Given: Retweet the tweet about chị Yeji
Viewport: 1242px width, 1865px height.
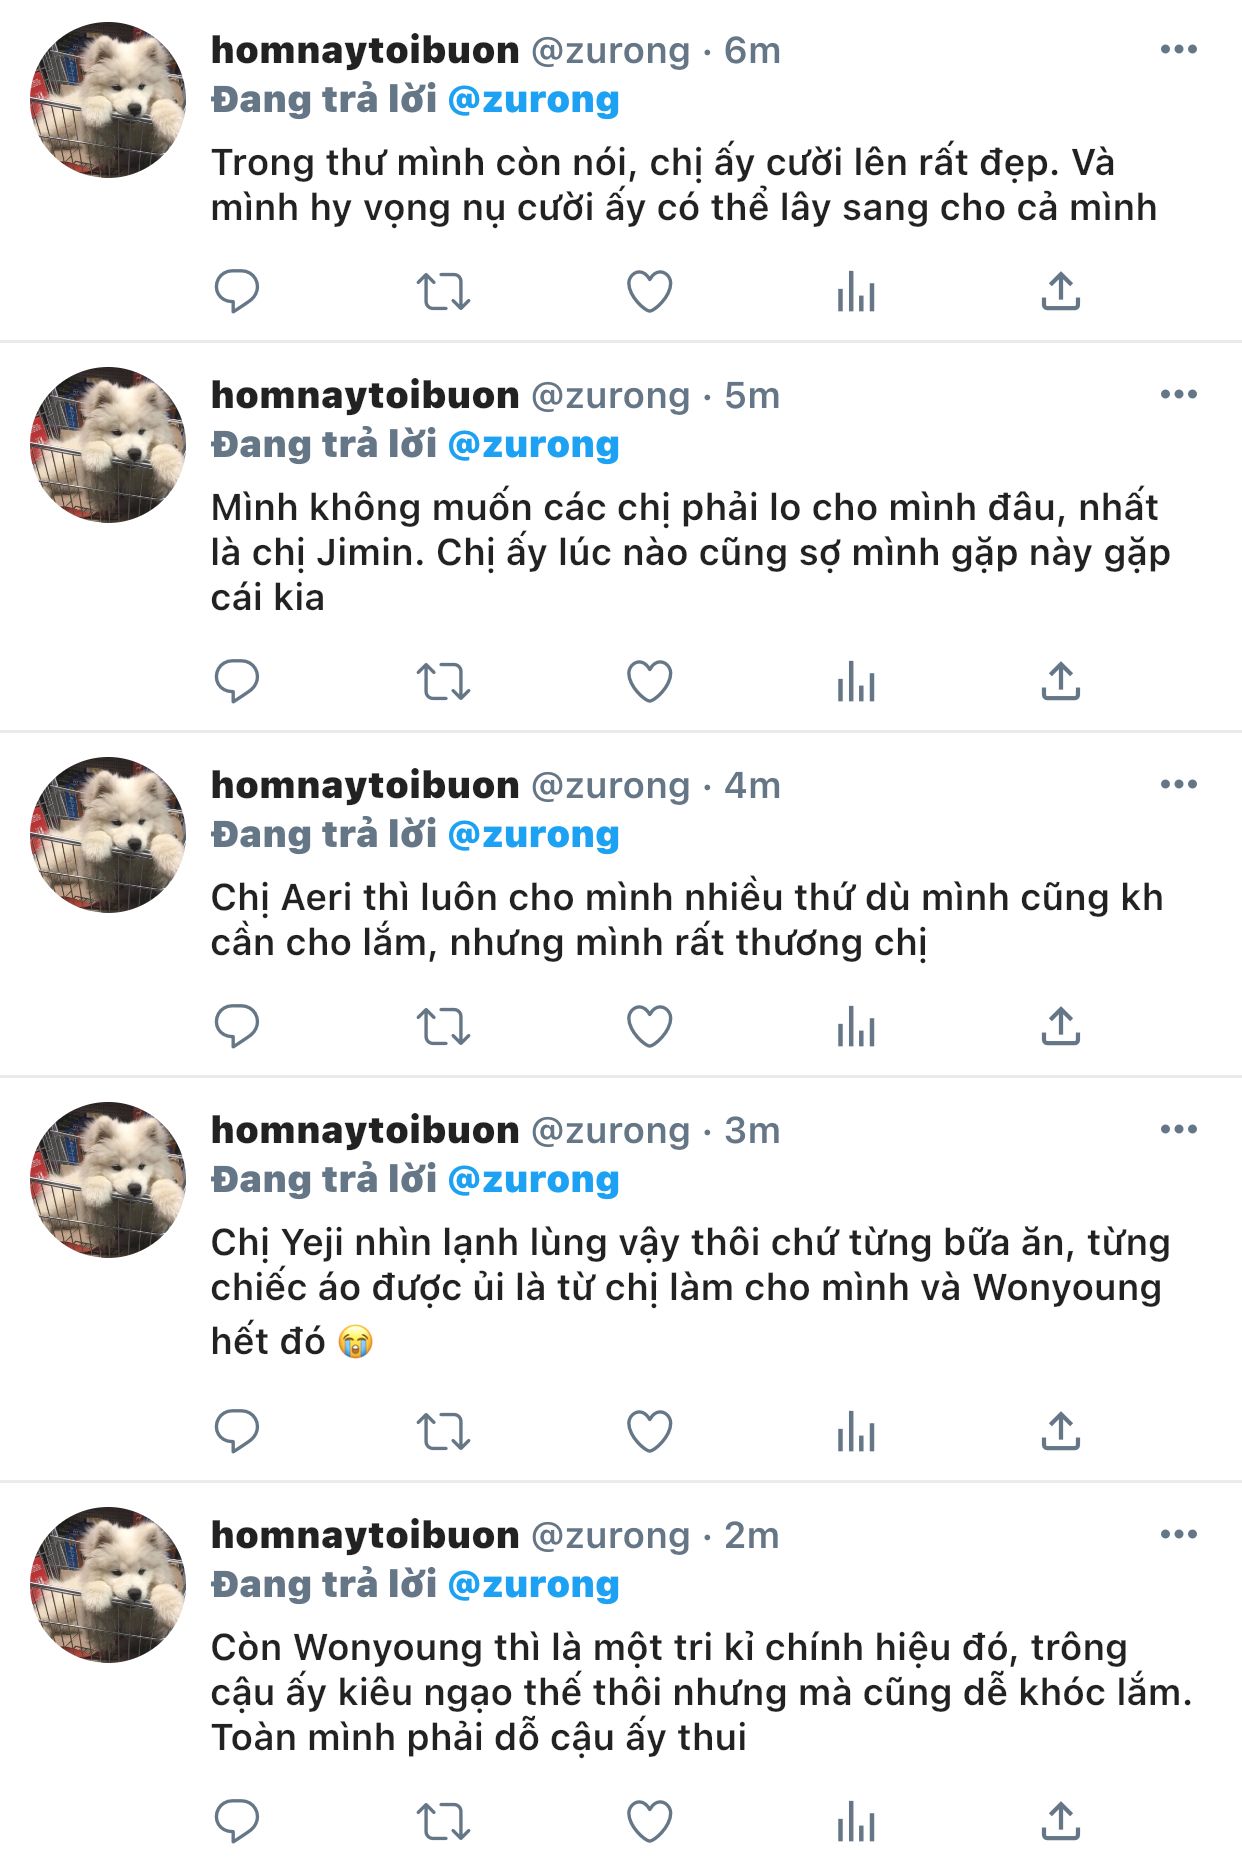Looking at the screenshot, I should (443, 1432).
